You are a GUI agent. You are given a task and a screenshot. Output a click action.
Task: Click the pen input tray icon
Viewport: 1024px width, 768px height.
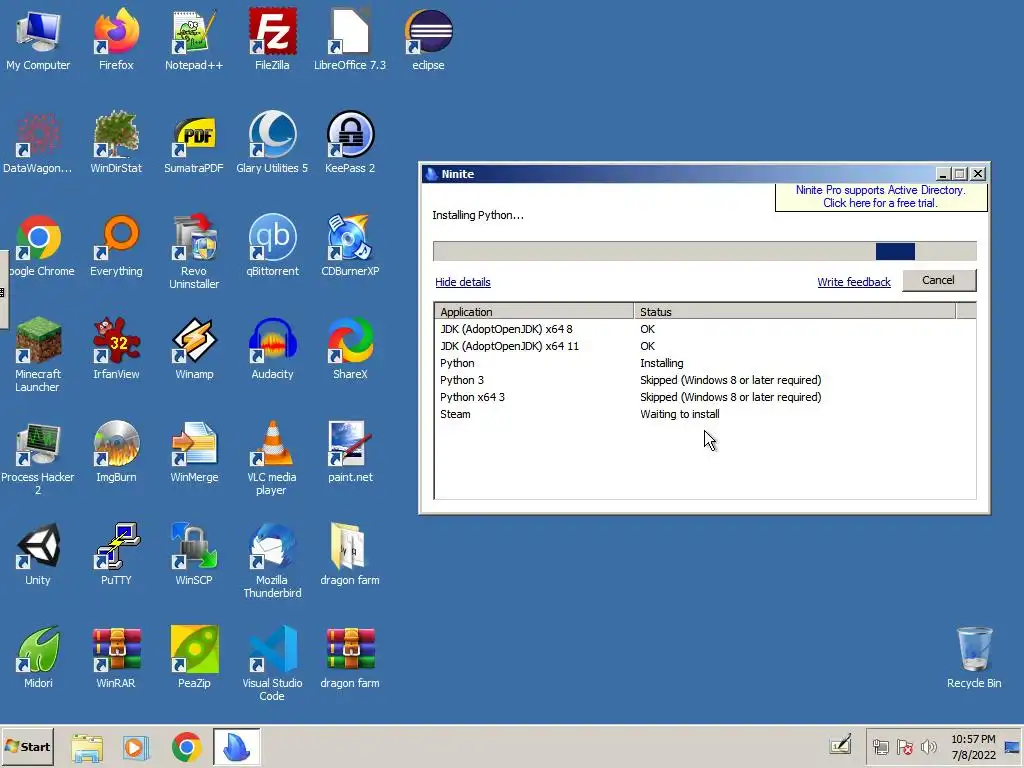(841, 744)
